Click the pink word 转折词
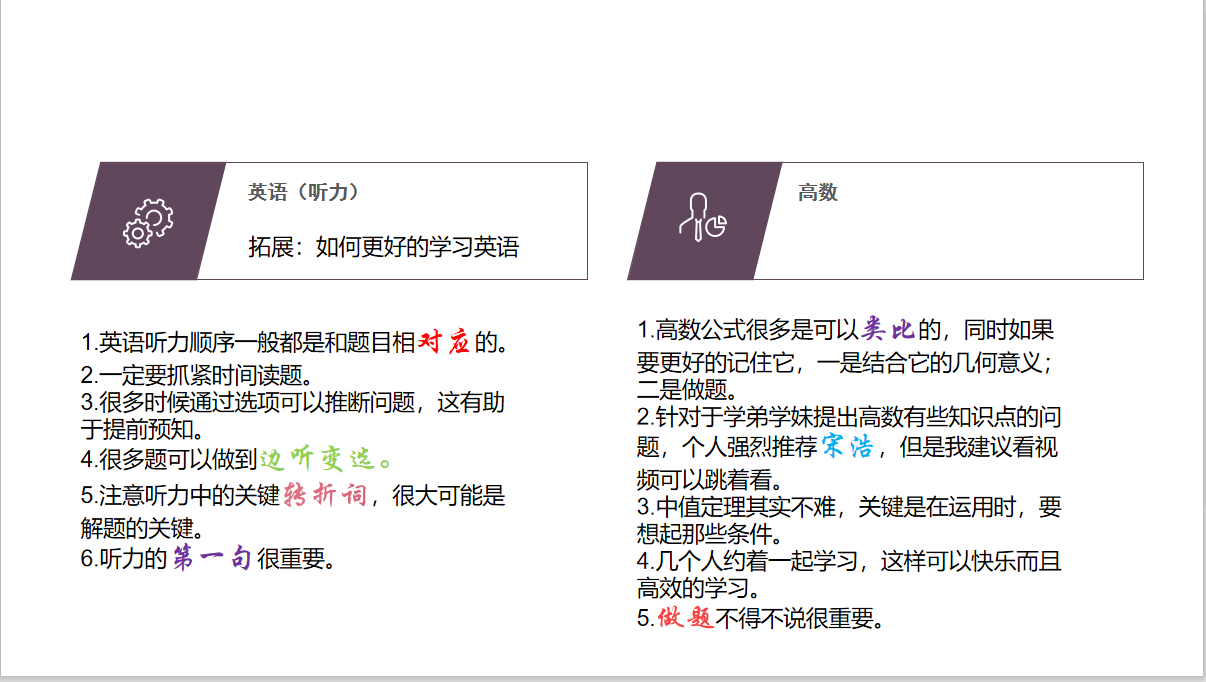 coord(325,494)
